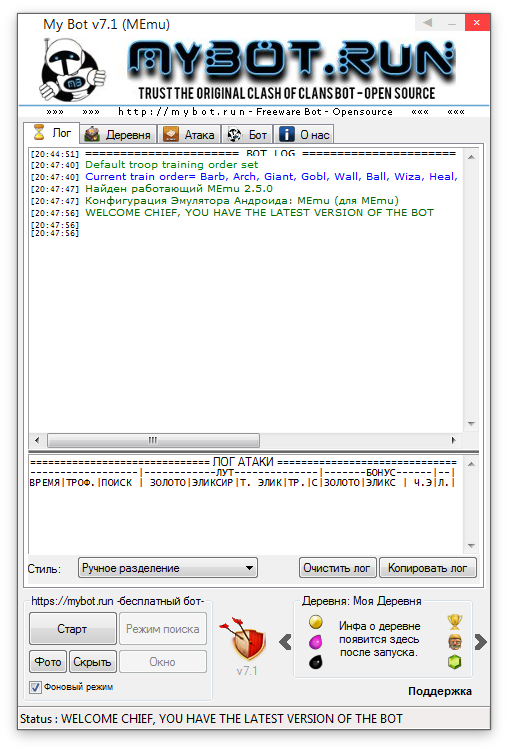508x751 pixels.
Task: Open the О нас tab
Action: (304, 135)
